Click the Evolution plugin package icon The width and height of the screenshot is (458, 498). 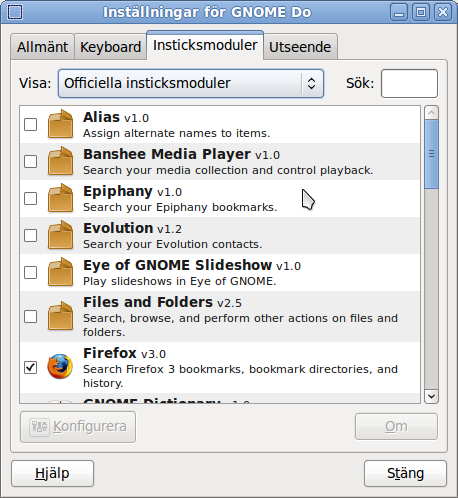coord(60,235)
